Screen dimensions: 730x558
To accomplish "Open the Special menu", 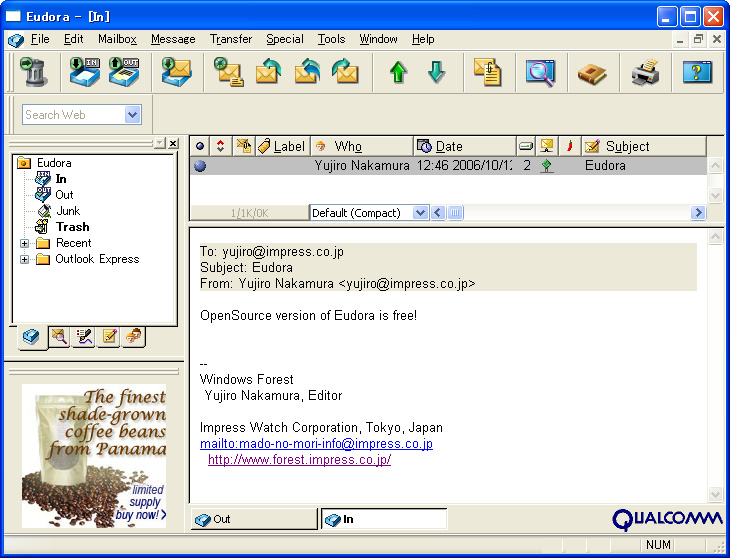I will (285, 39).
